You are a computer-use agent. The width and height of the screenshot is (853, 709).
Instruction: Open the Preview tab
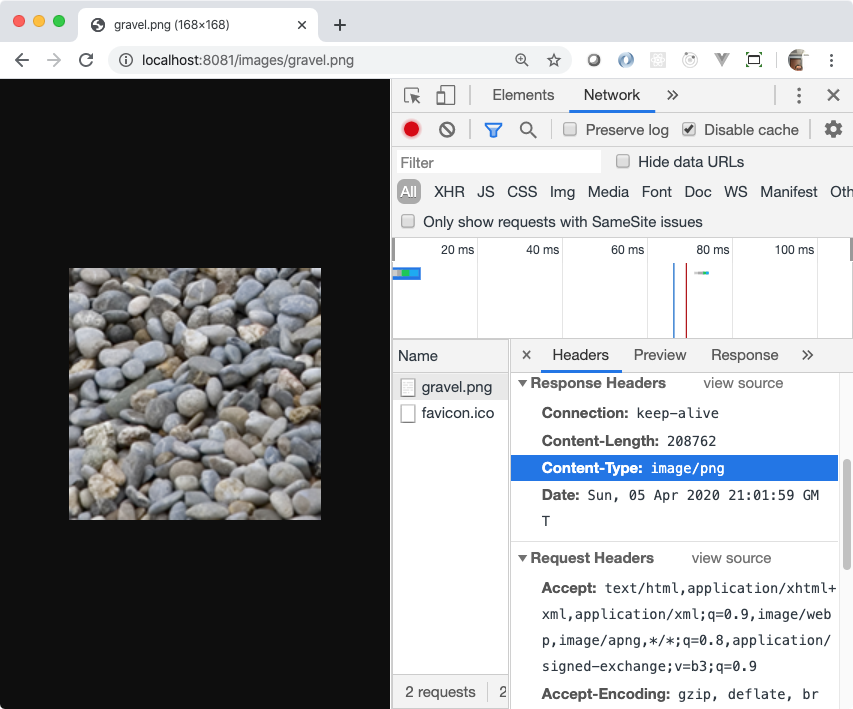[x=660, y=355]
